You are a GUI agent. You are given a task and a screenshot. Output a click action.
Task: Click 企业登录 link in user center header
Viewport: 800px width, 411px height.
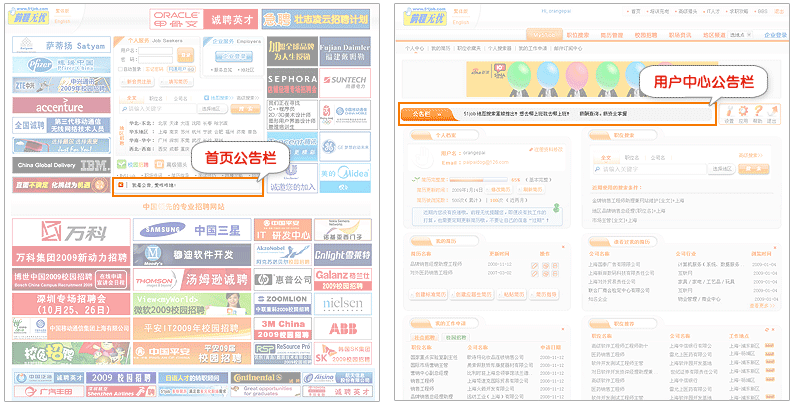tap(776, 35)
